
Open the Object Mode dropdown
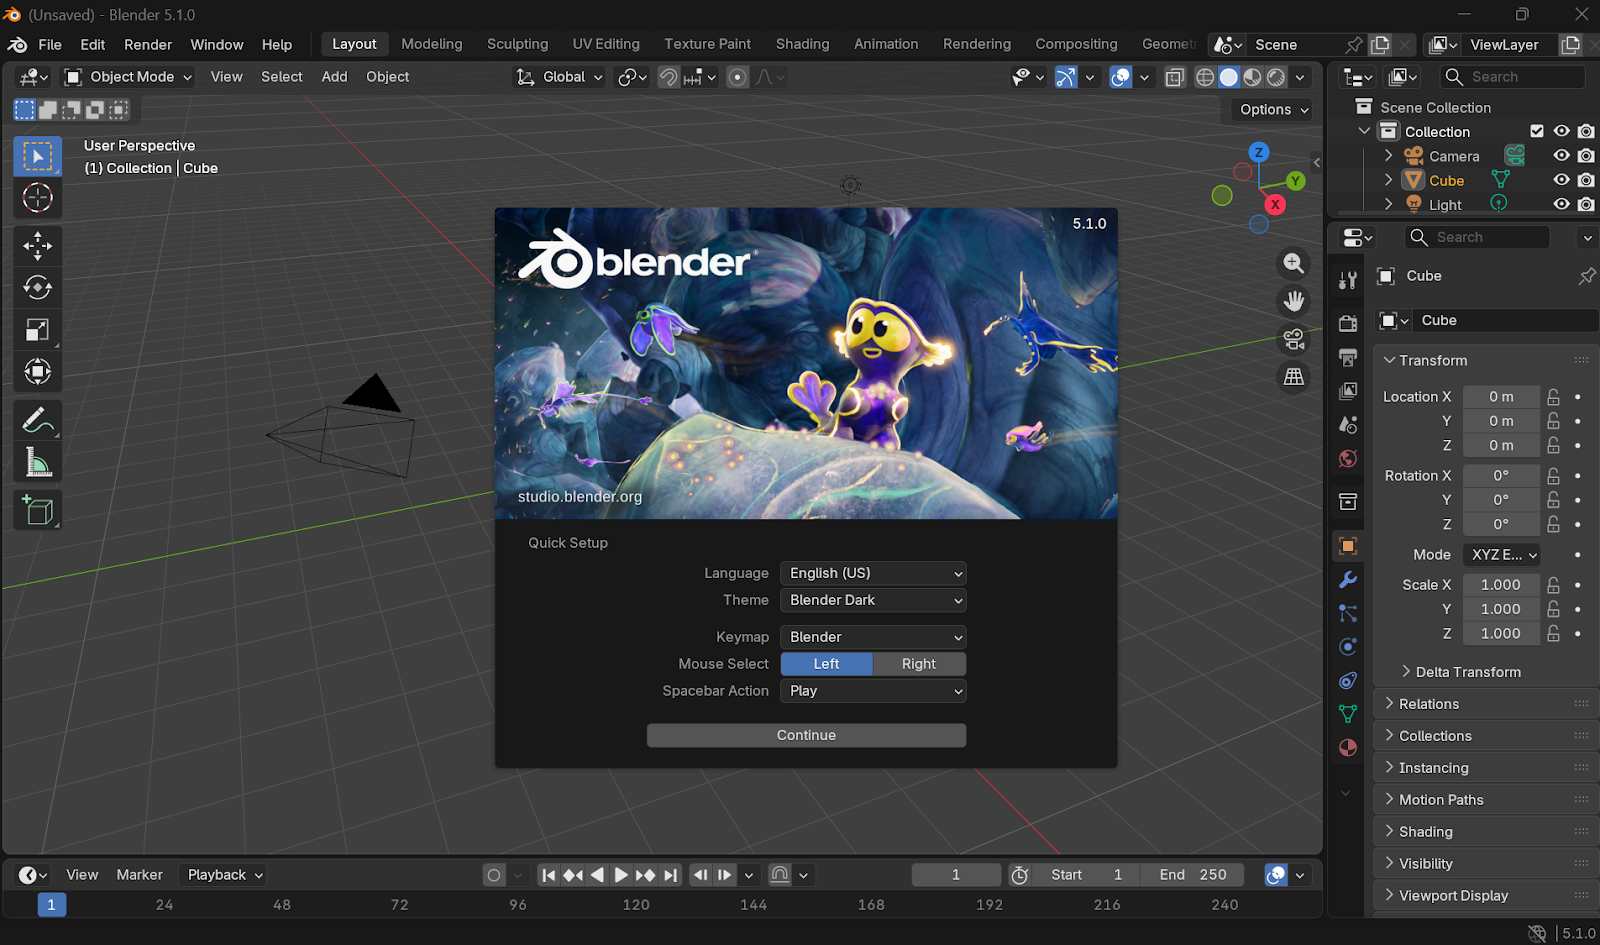coord(128,77)
